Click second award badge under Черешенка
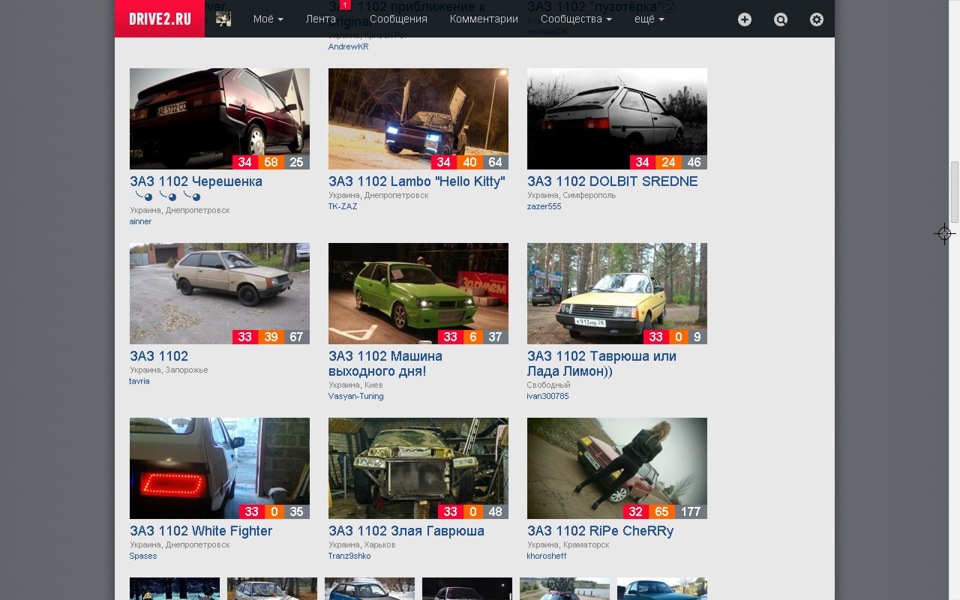Viewport: 960px width, 600px height. click(x=168, y=196)
